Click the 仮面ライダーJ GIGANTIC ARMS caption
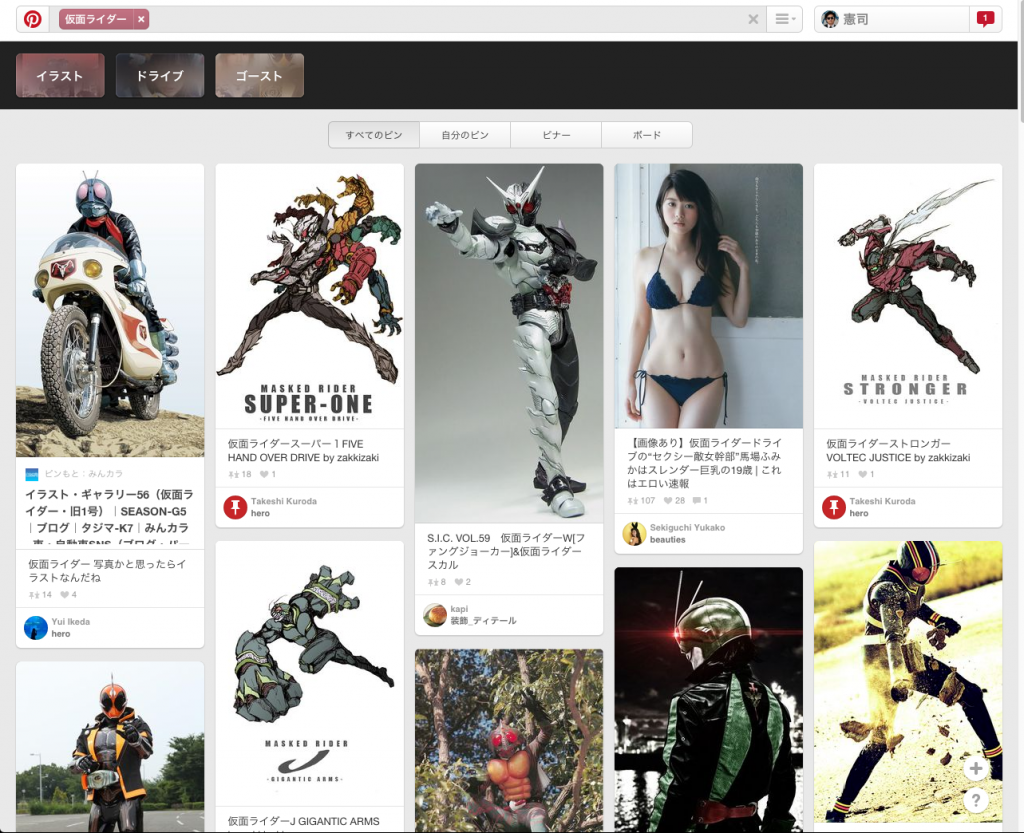1024x833 pixels. [x=304, y=821]
